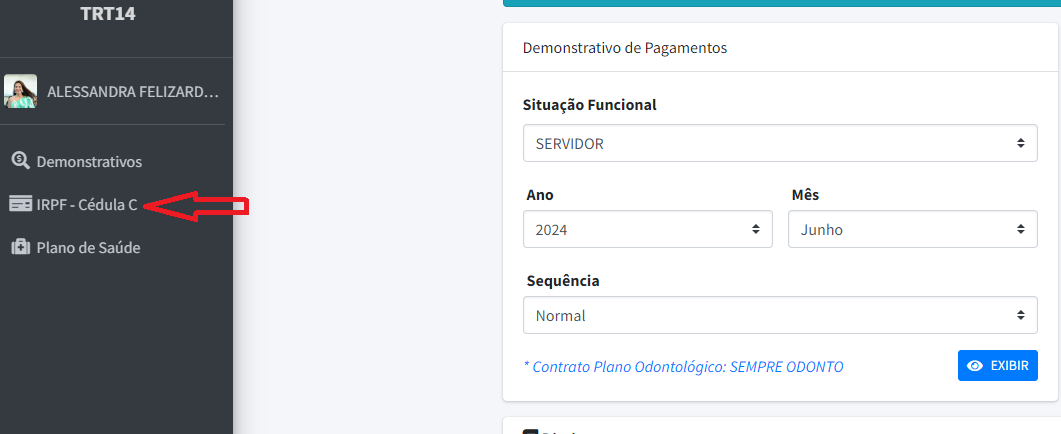Click the eye icon on EXIBIR button
Image resolution: width=1061 pixels, height=434 pixels.
pos(975,366)
